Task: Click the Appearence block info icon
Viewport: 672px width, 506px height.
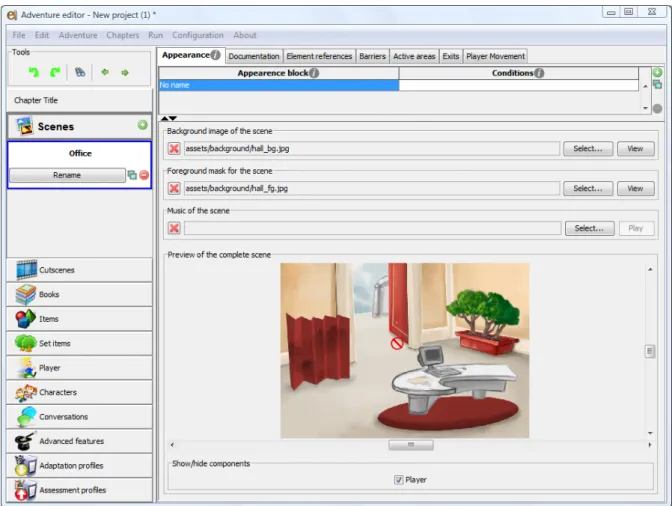Action: click(314, 73)
